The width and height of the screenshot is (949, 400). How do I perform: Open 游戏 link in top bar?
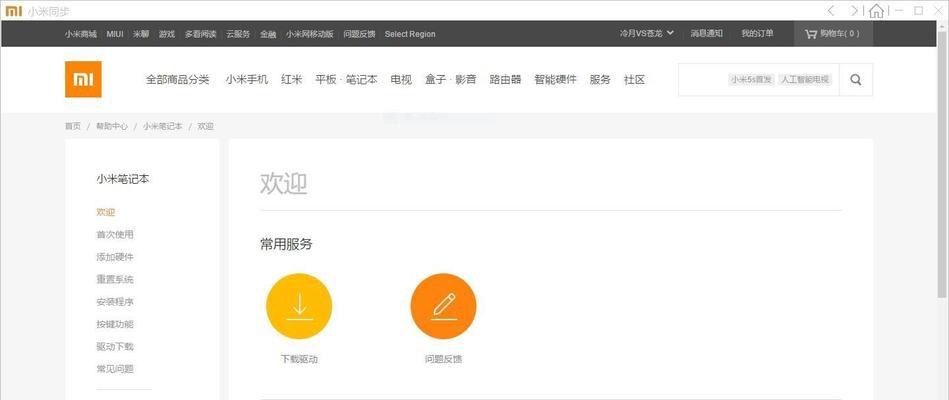coord(167,34)
